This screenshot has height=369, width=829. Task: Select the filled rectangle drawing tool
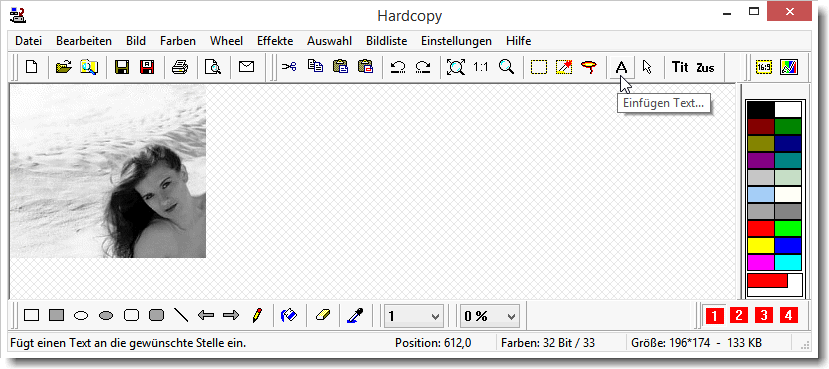(x=57, y=316)
